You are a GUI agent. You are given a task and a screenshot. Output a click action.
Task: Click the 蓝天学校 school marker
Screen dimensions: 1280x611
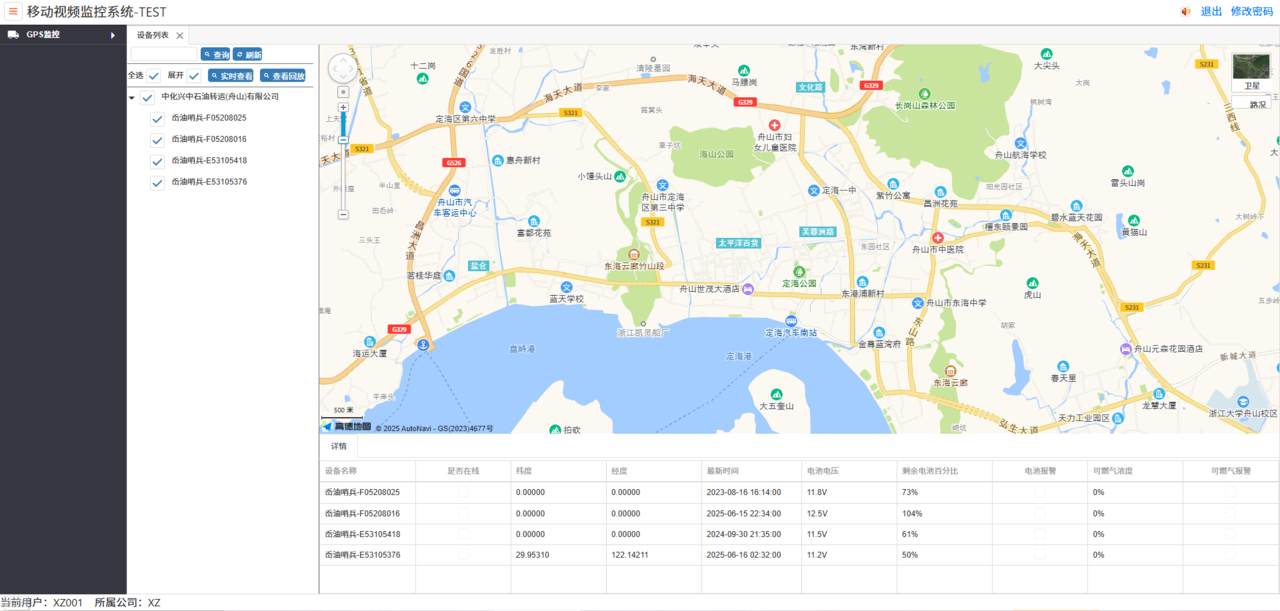point(566,287)
